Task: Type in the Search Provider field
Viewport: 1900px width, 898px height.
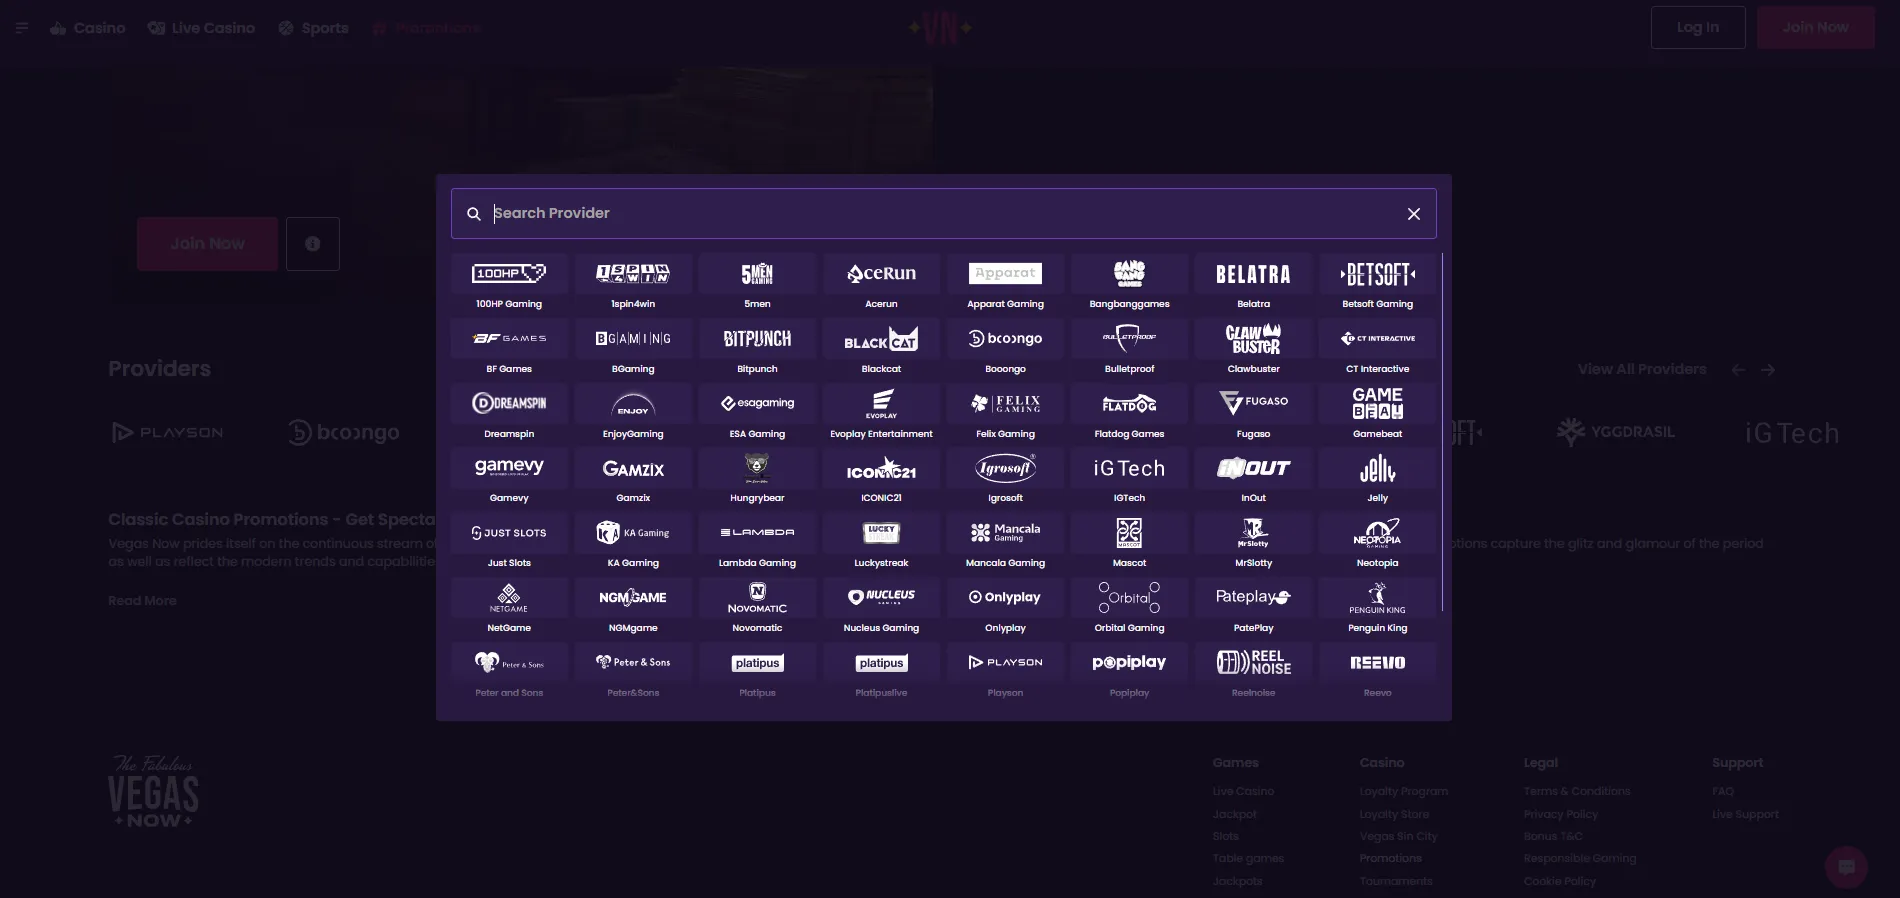Action: tap(940, 214)
